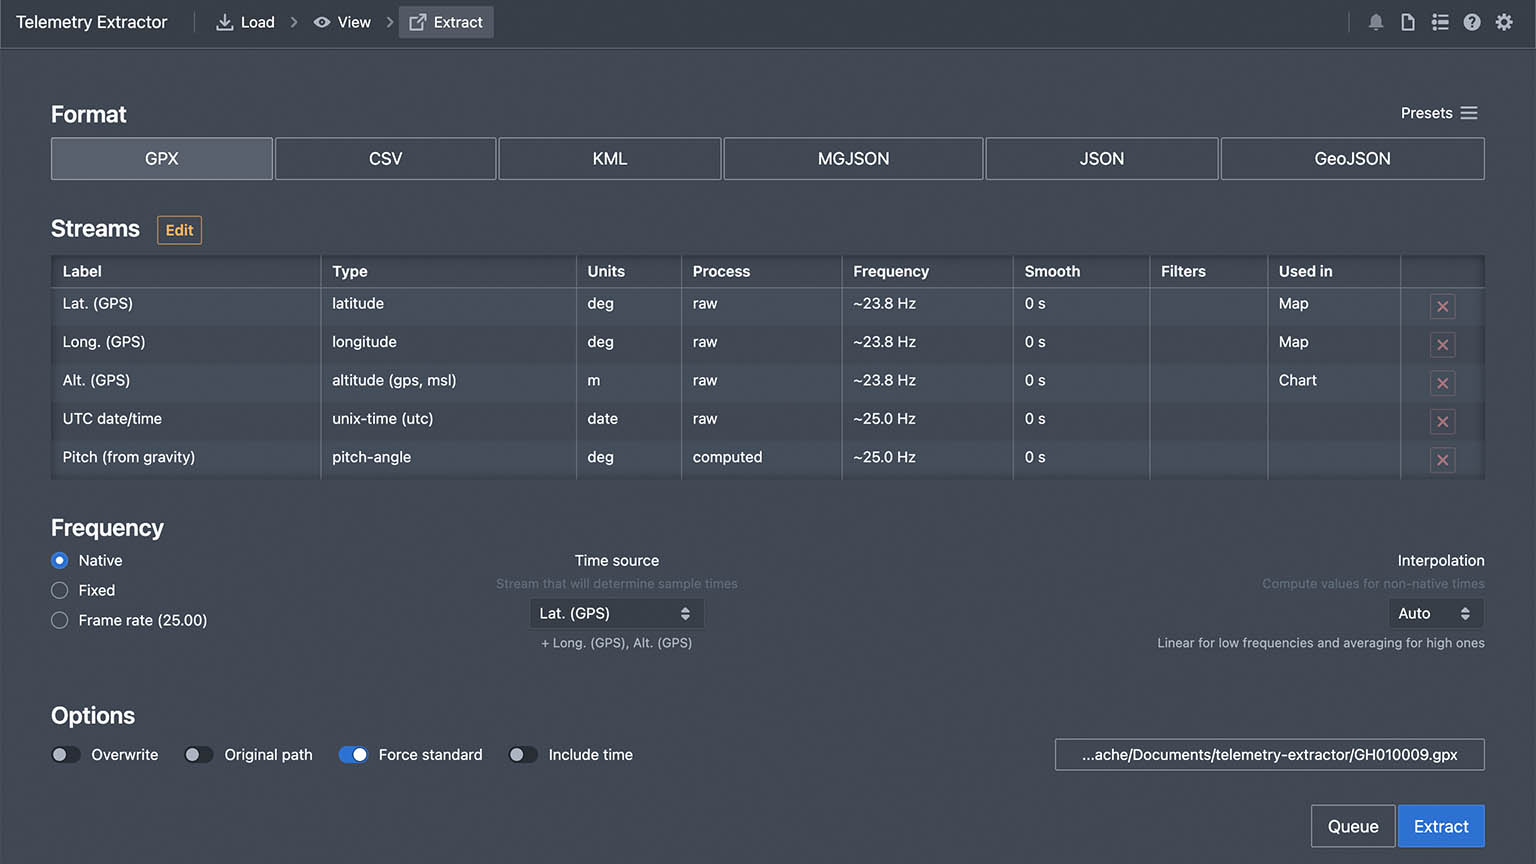The height and width of the screenshot is (864, 1536).
Task: Add the job with the Queue button
Action: click(x=1353, y=827)
